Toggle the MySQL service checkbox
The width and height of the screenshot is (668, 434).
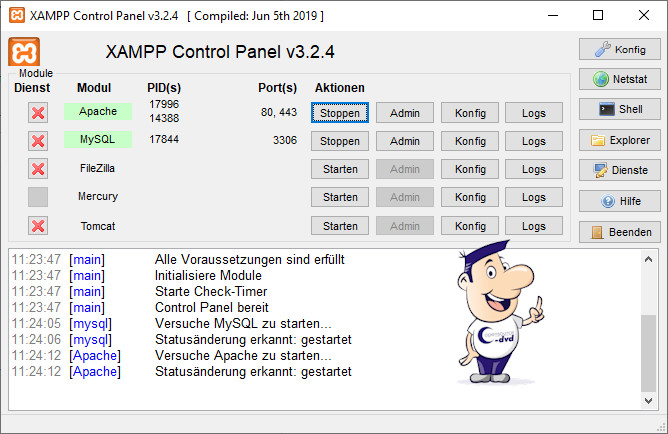point(38,140)
